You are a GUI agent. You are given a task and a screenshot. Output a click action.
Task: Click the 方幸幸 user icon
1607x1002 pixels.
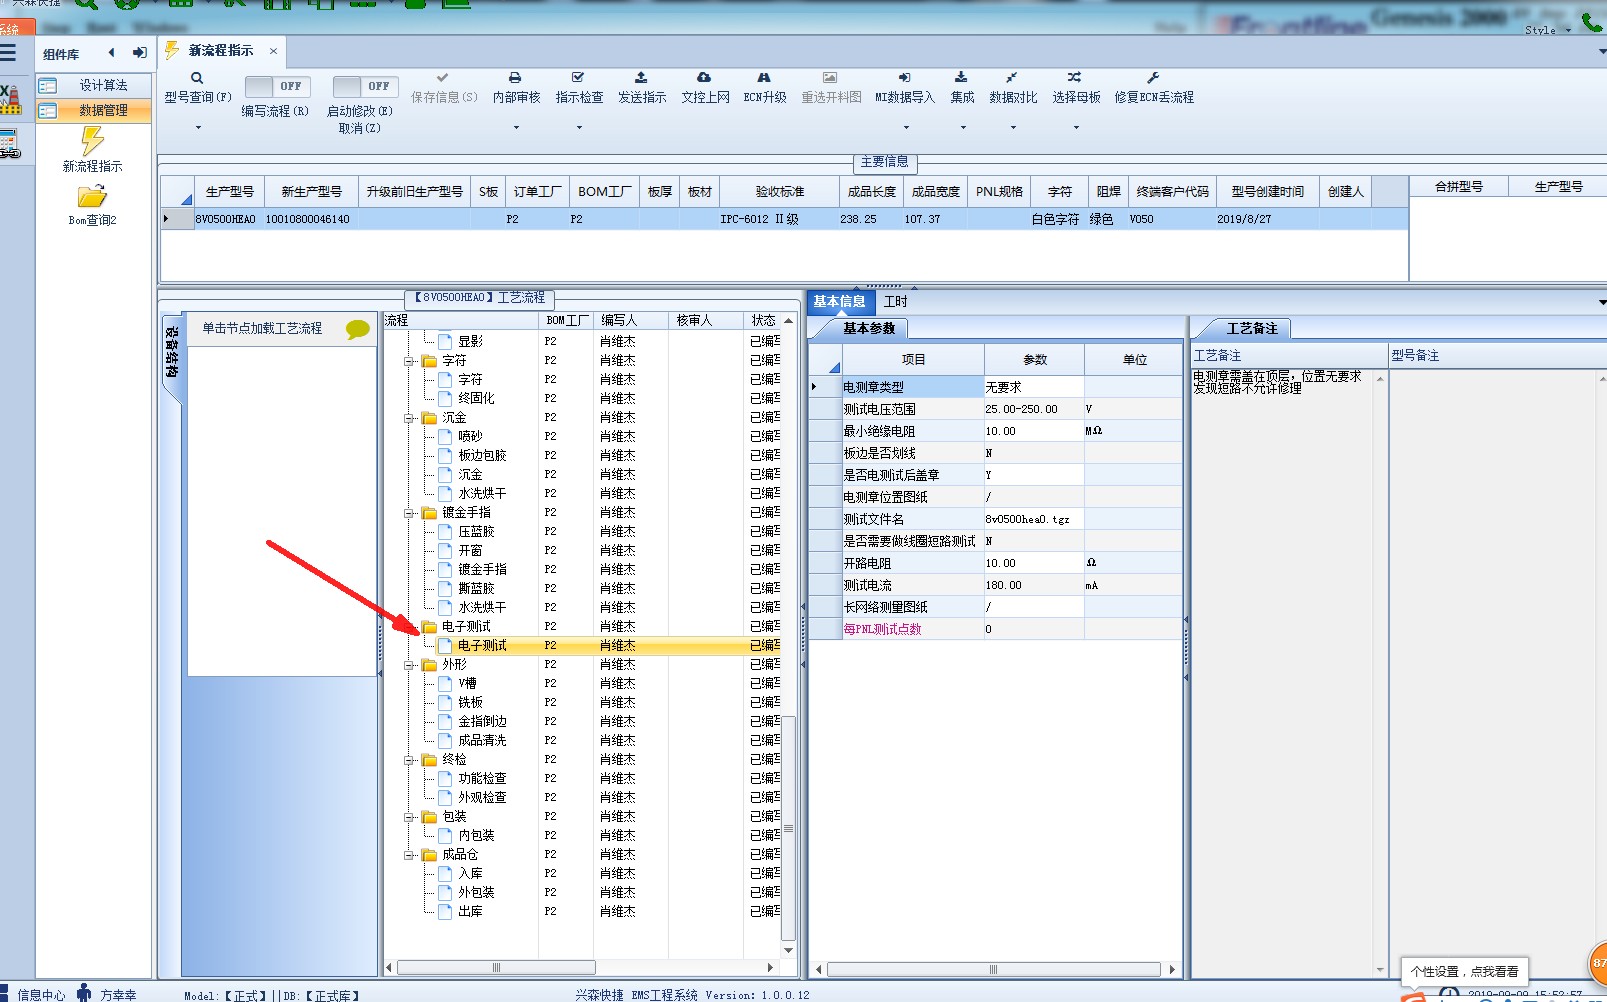point(84,993)
